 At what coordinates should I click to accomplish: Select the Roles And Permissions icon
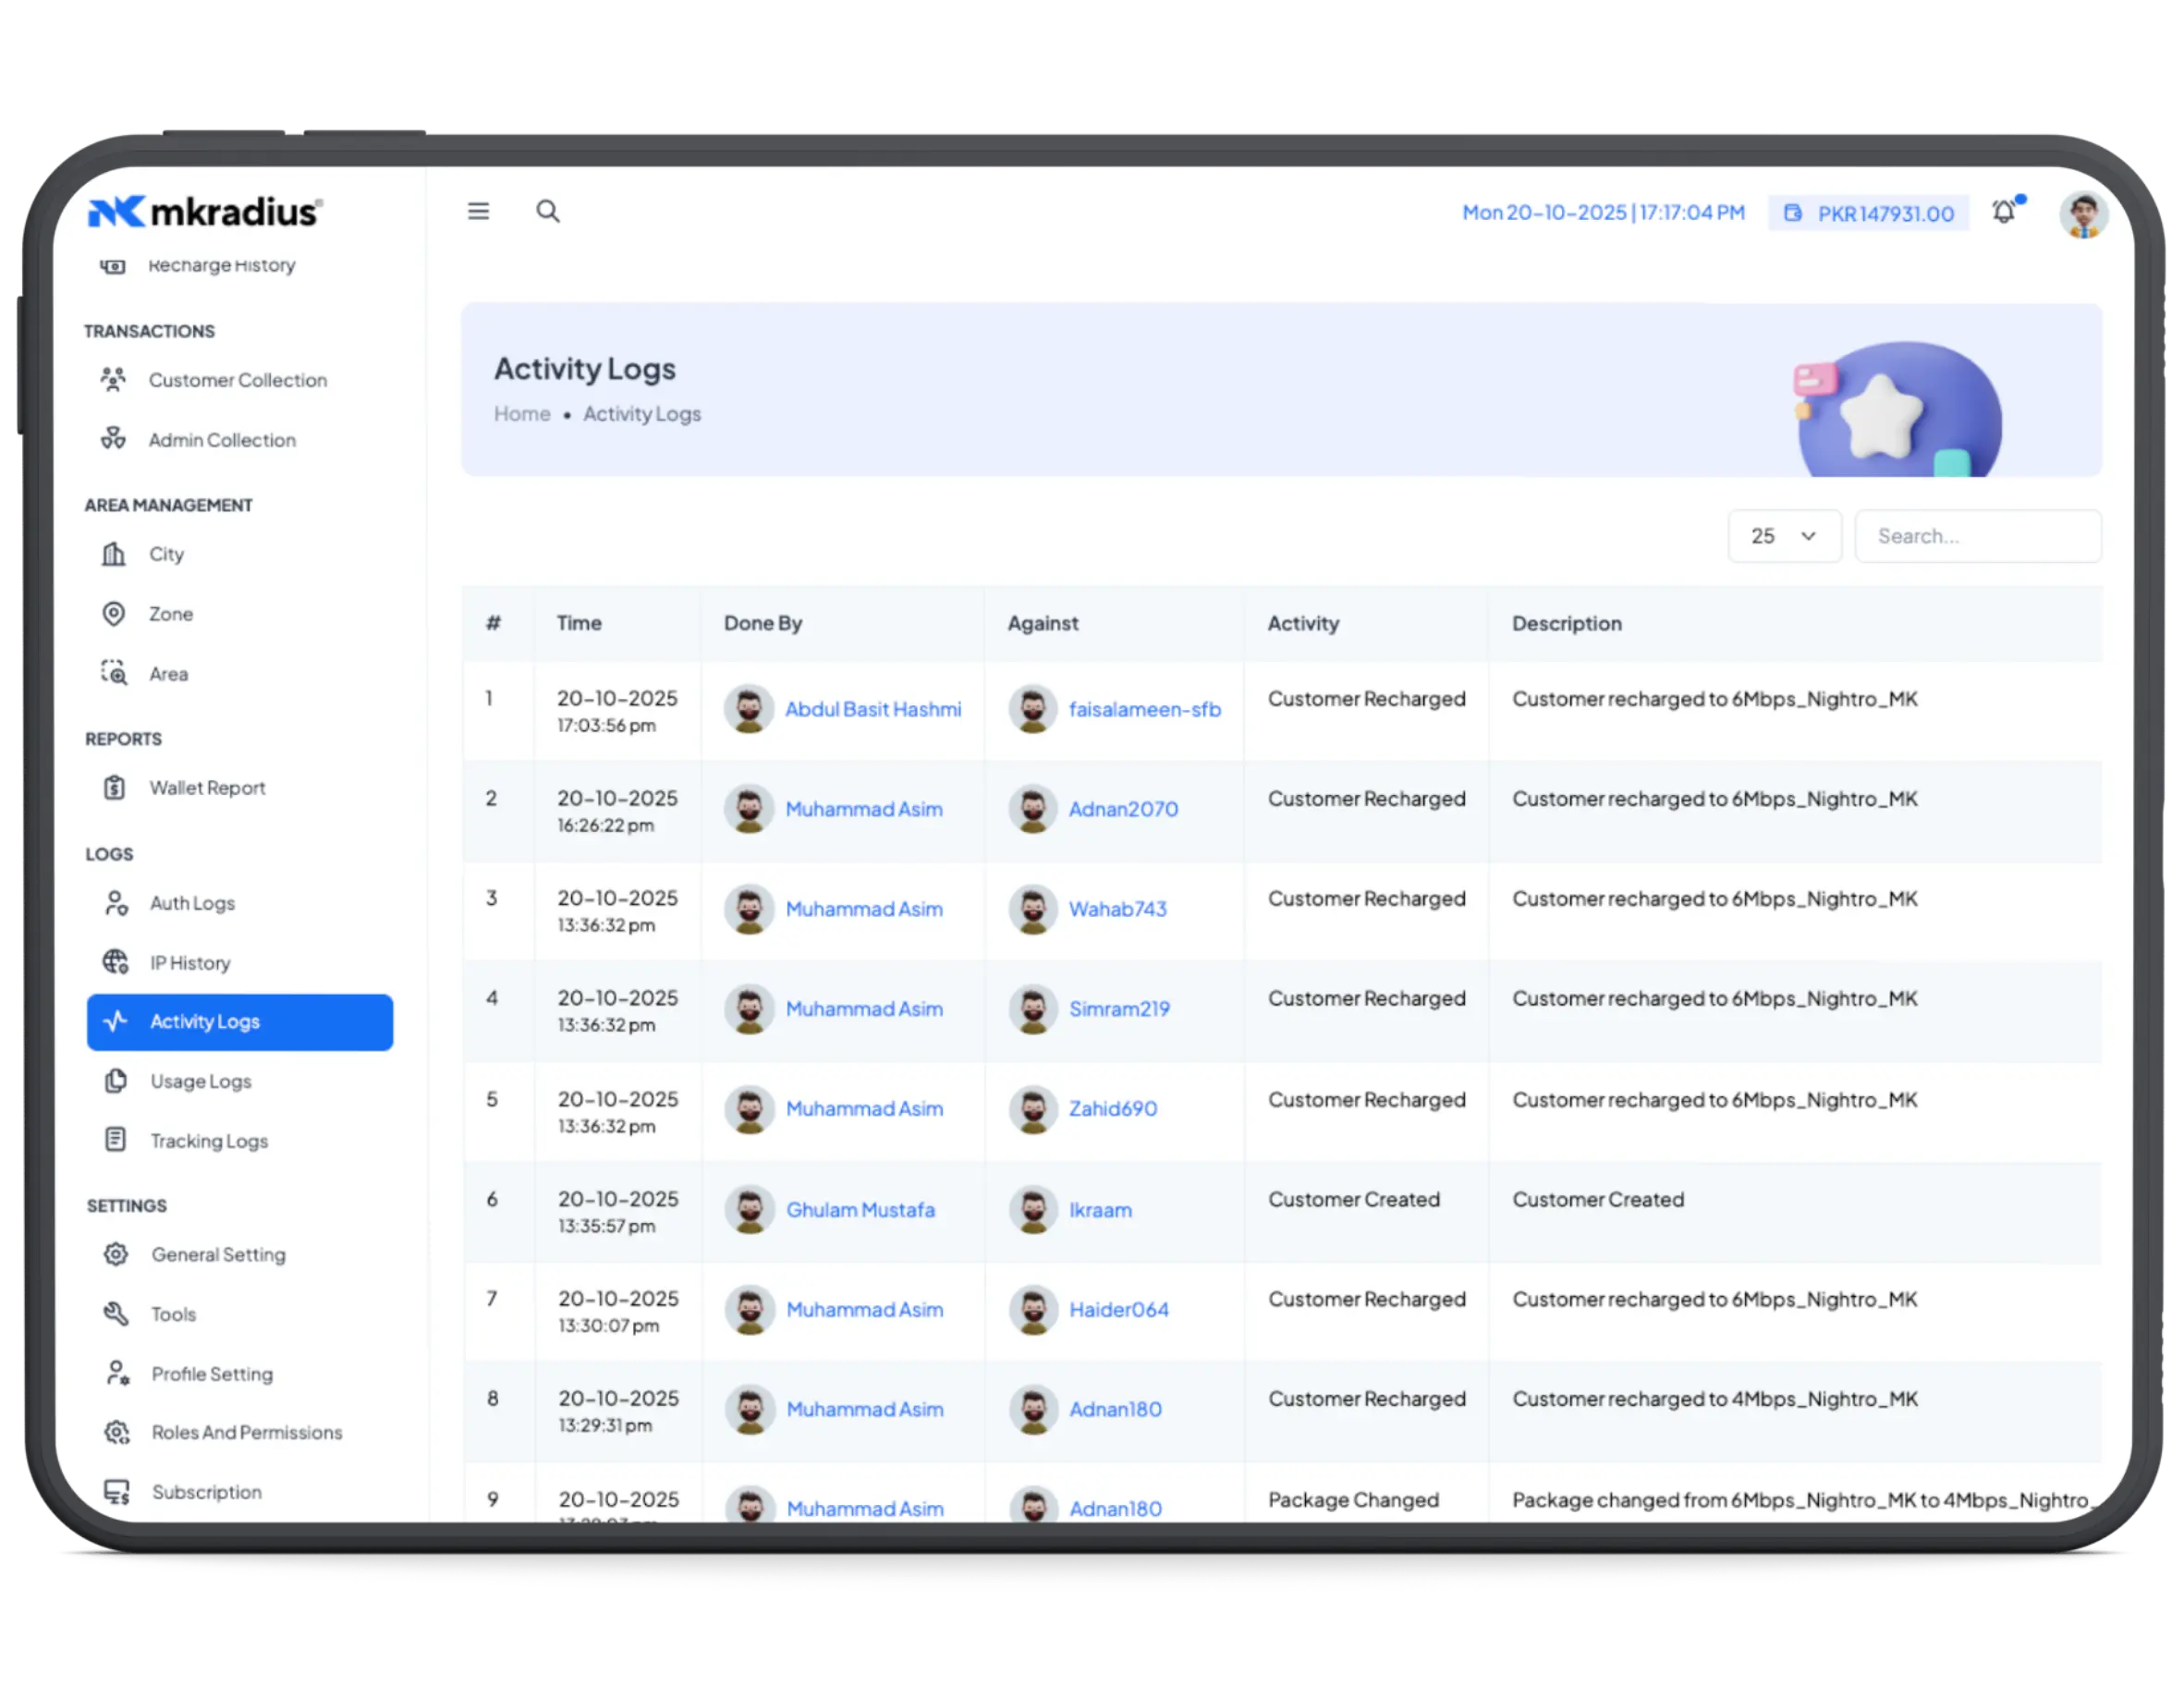(x=116, y=1432)
